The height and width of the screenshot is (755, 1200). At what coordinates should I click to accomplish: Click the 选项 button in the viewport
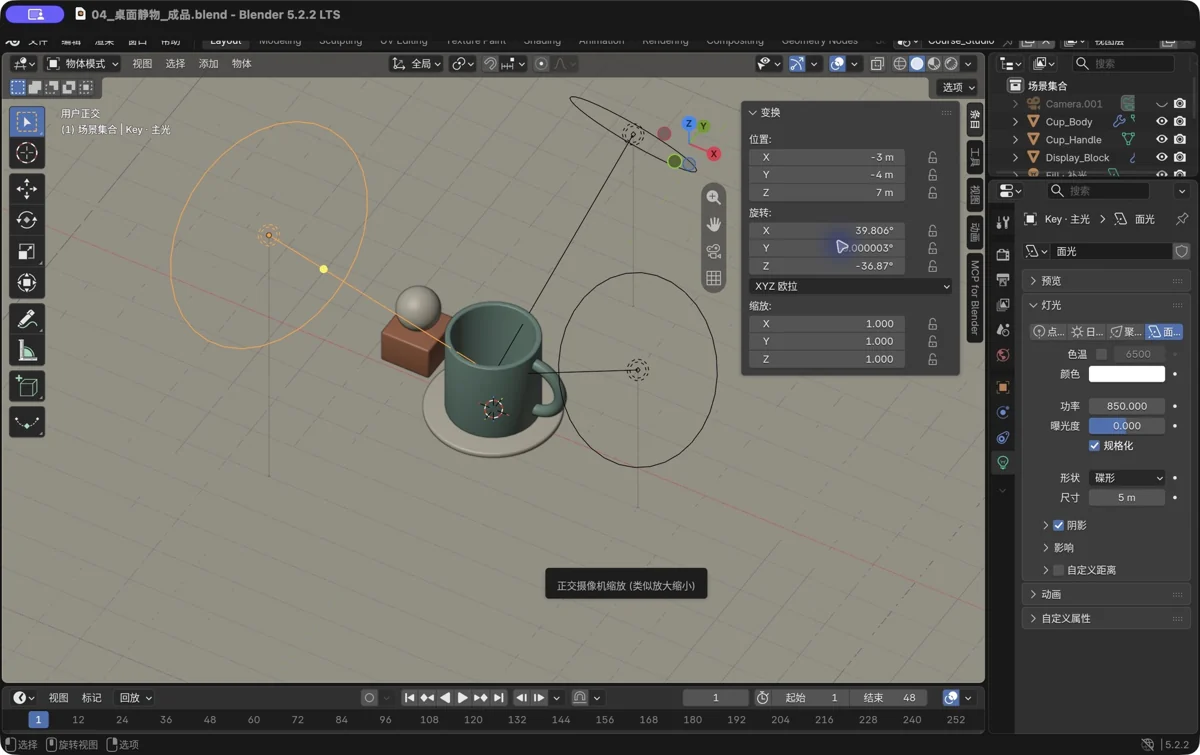tap(957, 87)
